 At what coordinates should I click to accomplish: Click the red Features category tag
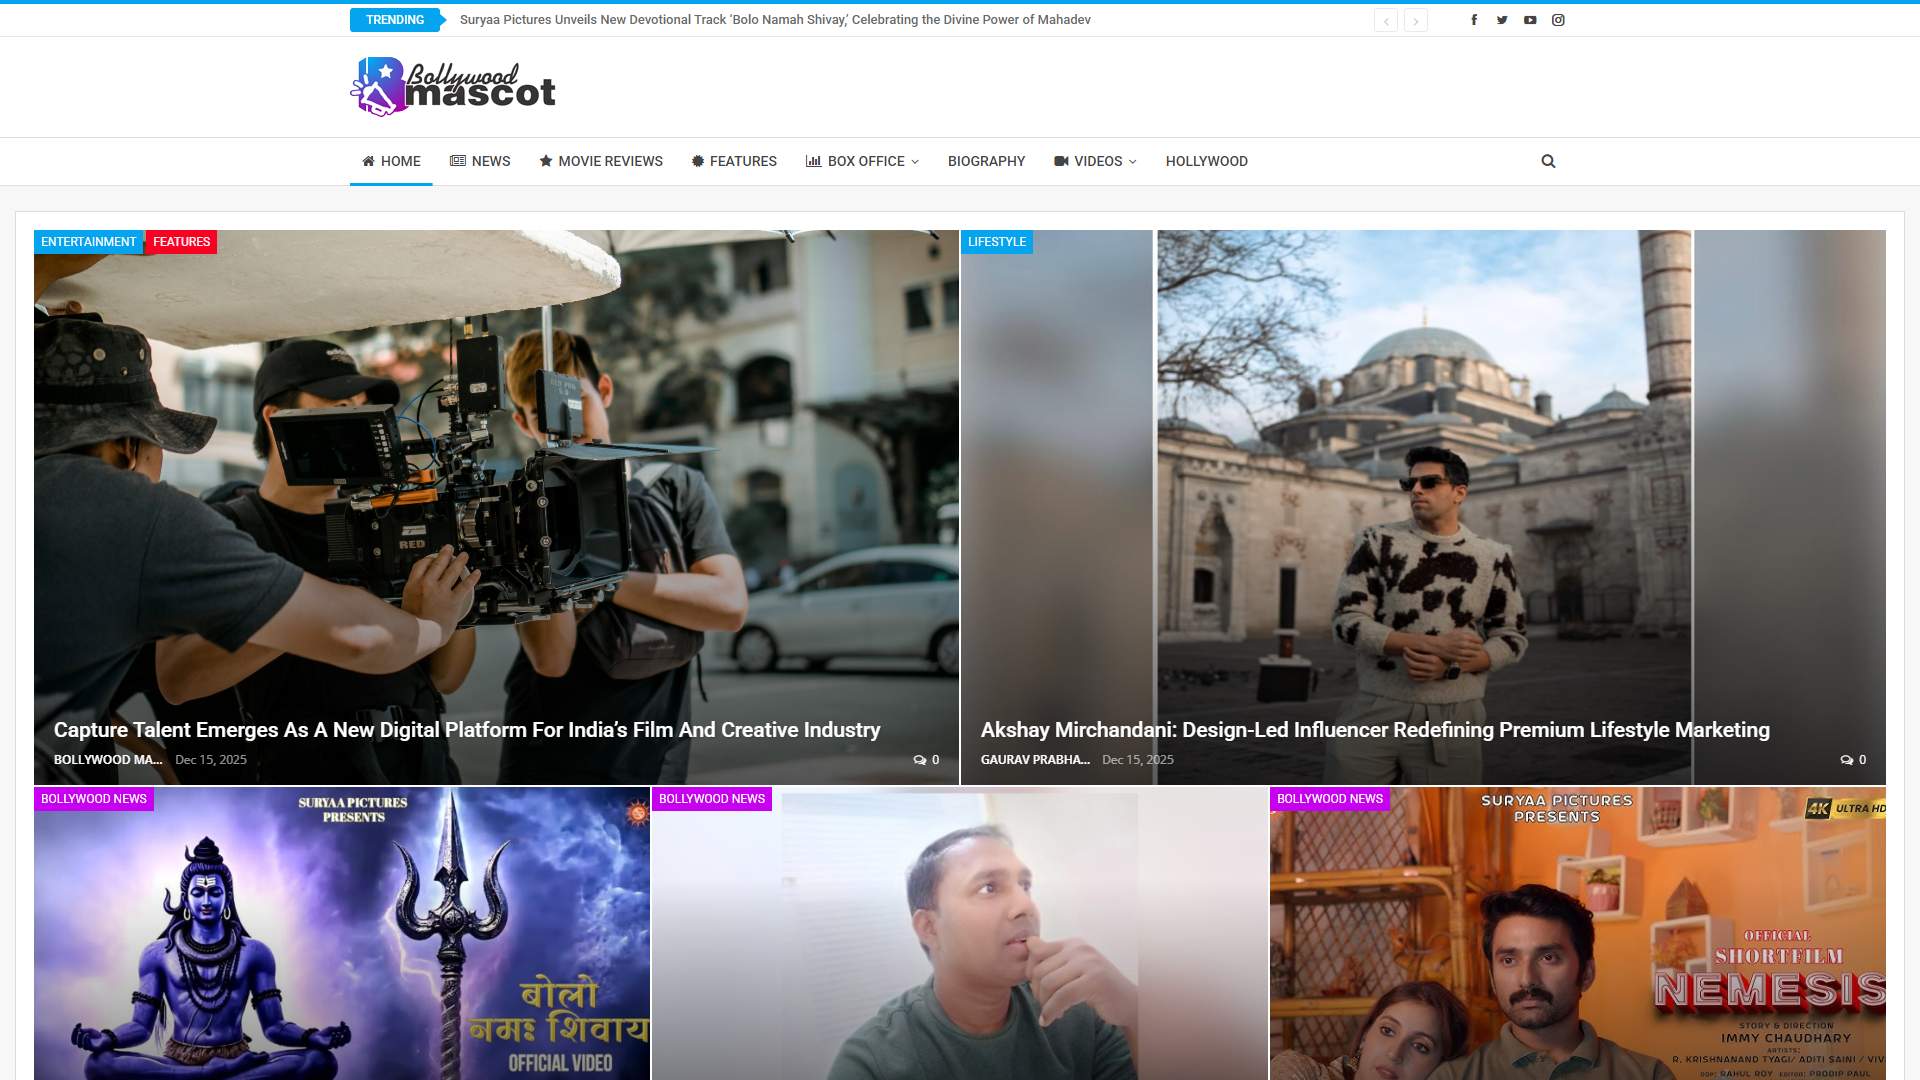(x=181, y=242)
